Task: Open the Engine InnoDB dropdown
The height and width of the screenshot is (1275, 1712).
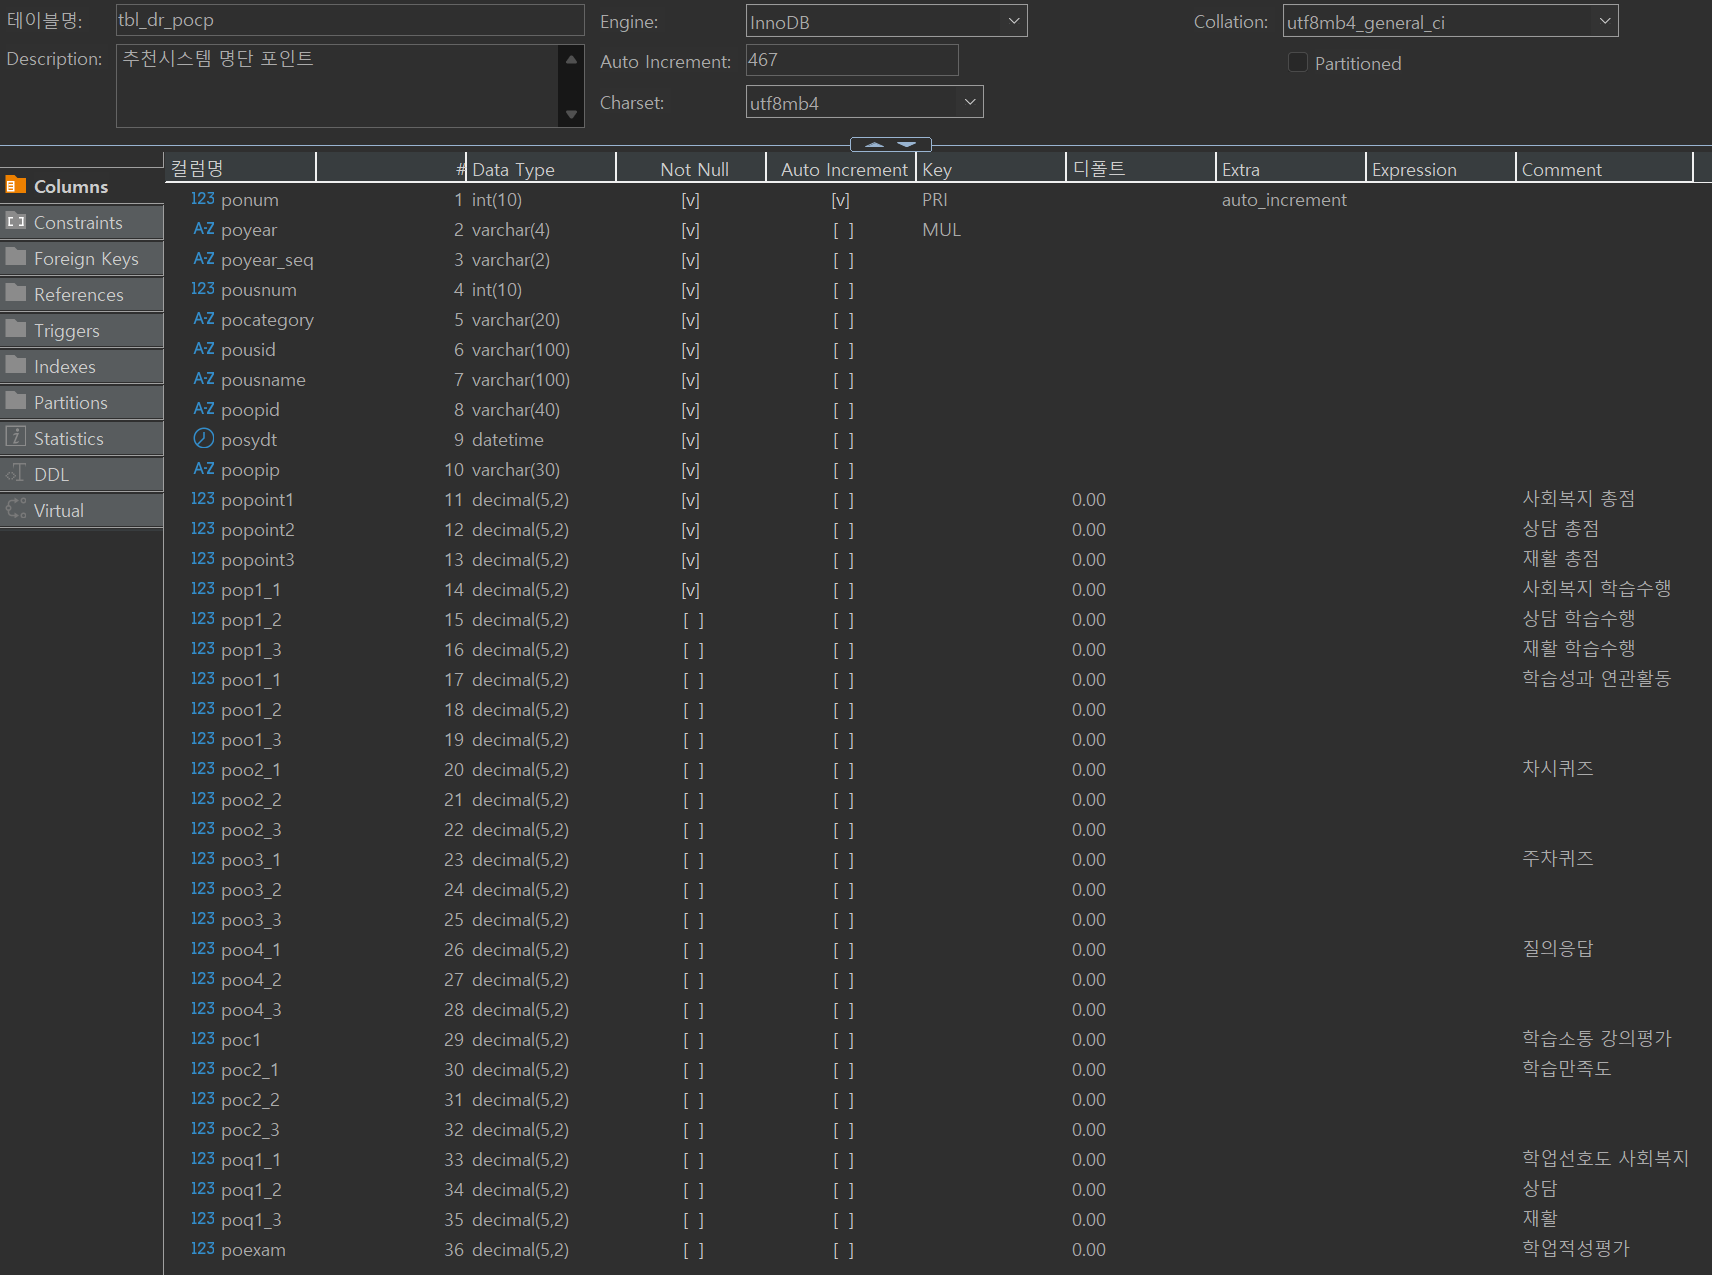Action: [x=1013, y=21]
